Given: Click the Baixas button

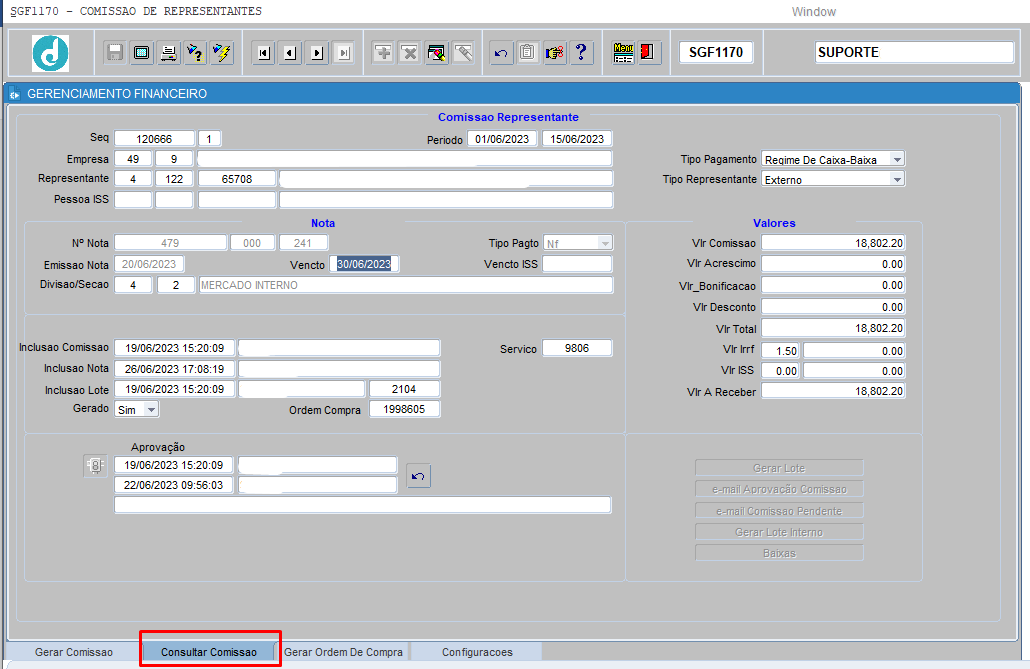Looking at the screenshot, I should pos(779,553).
